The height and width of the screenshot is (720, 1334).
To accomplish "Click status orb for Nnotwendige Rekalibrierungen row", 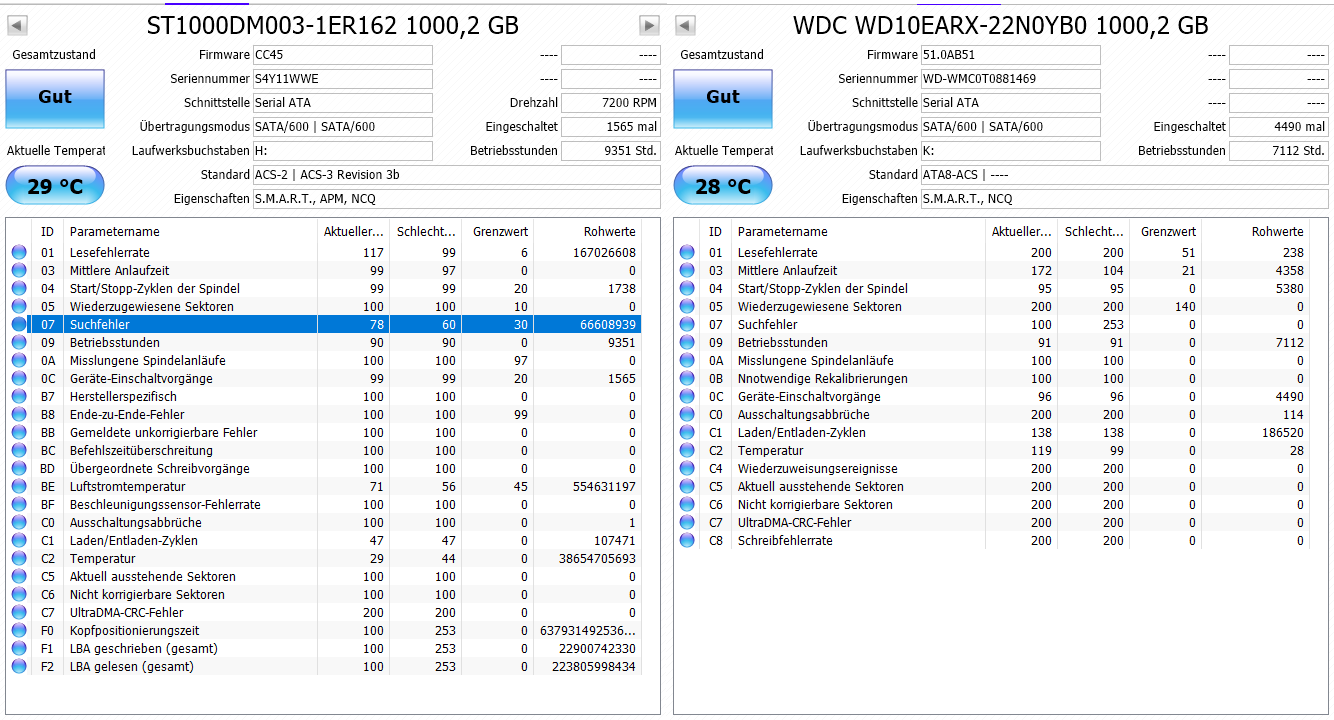I will [x=687, y=379].
